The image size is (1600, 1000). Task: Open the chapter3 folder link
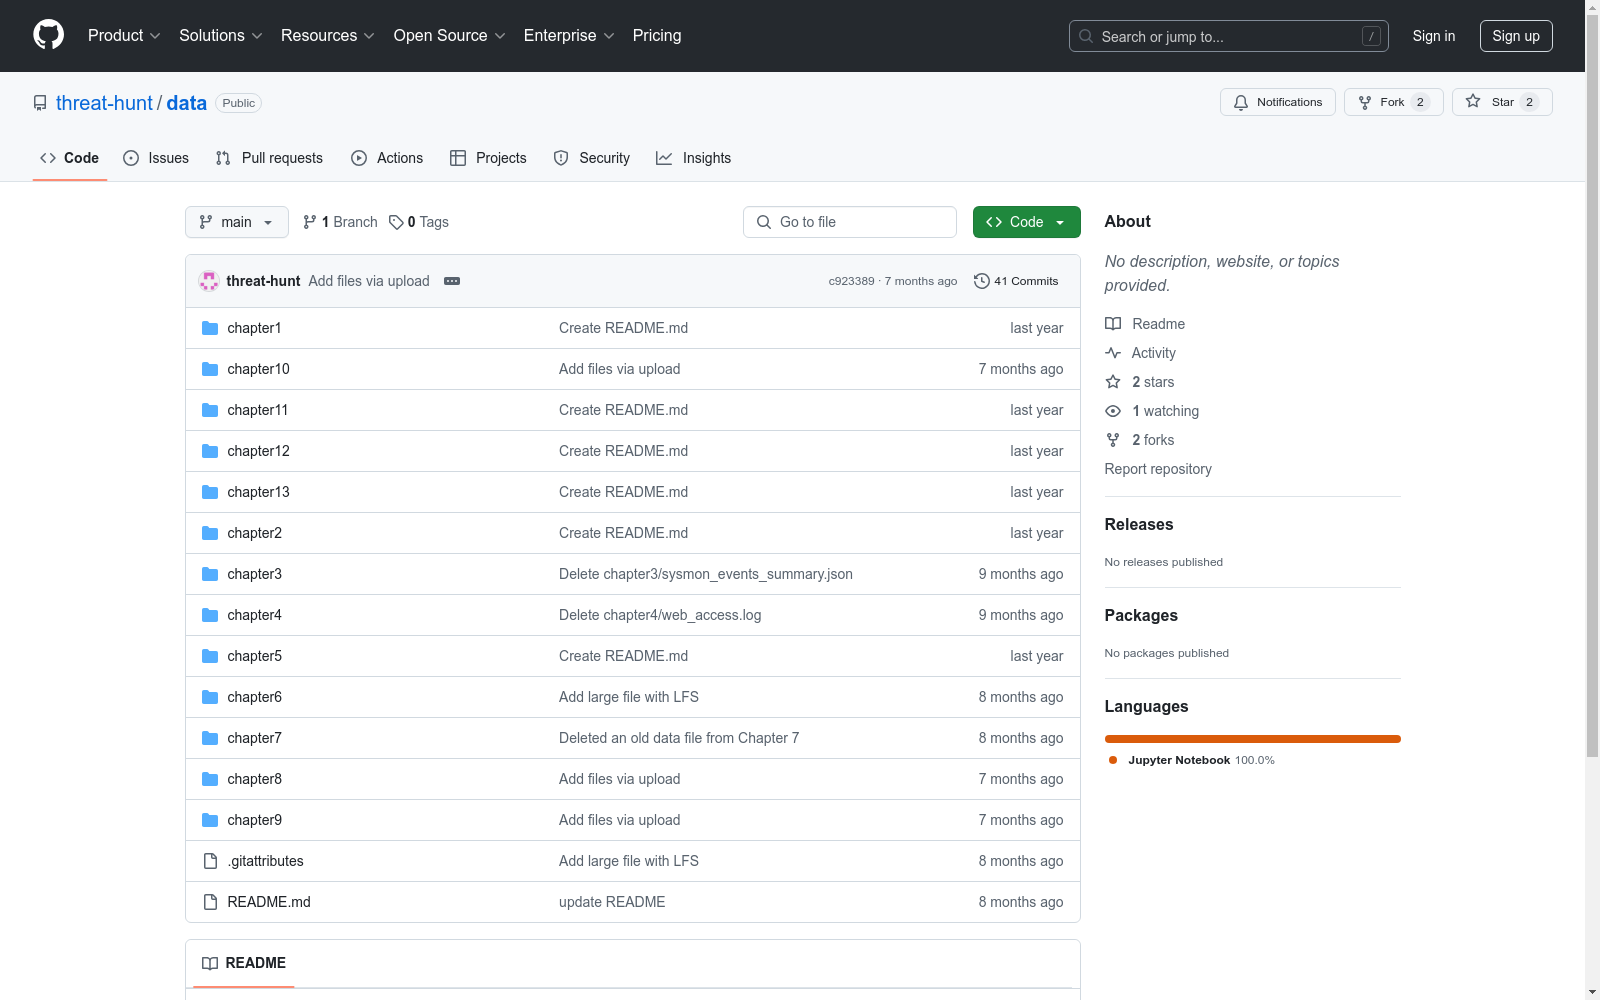255,574
